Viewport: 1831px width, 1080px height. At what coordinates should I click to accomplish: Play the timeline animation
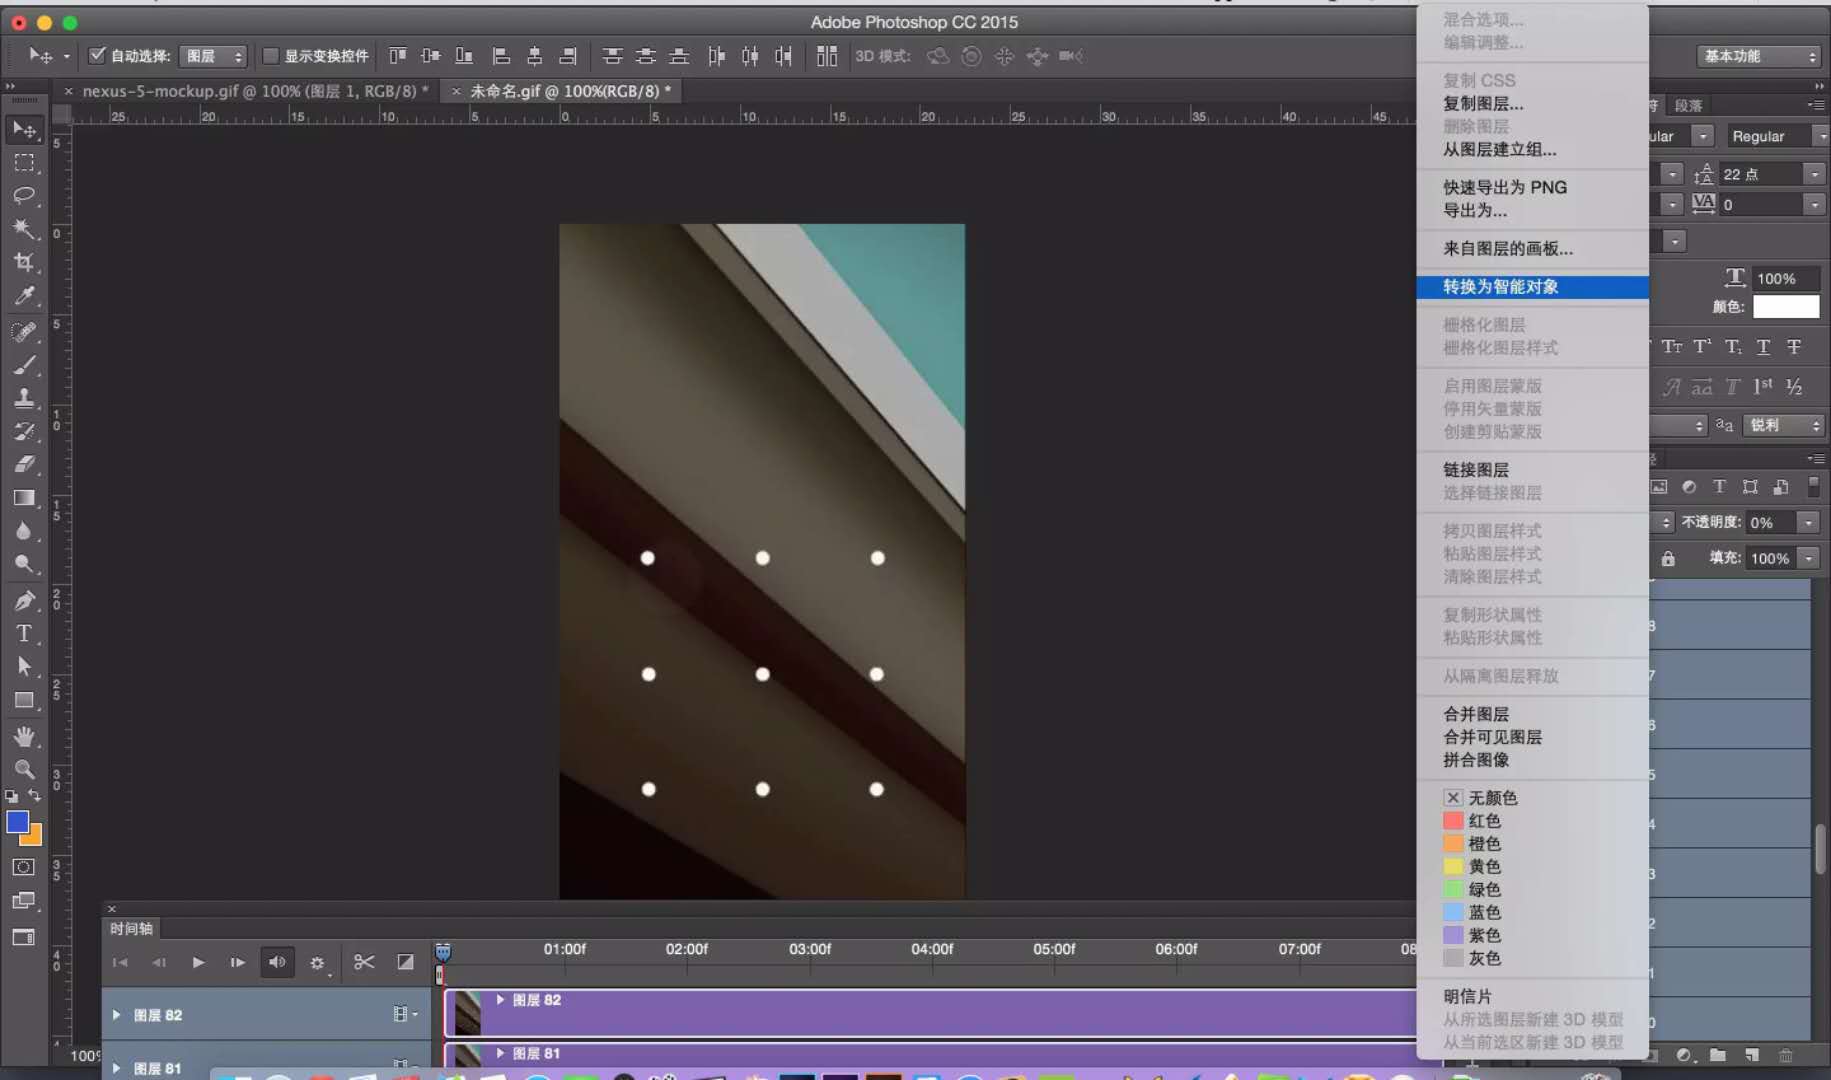pyautogui.click(x=198, y=962)
